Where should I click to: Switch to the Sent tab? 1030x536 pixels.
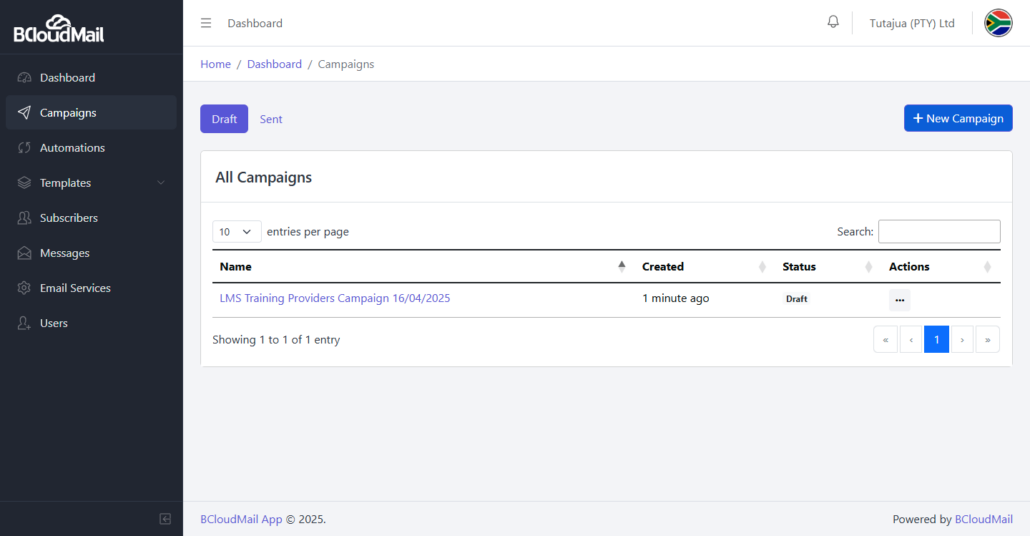tap(271, 119)
